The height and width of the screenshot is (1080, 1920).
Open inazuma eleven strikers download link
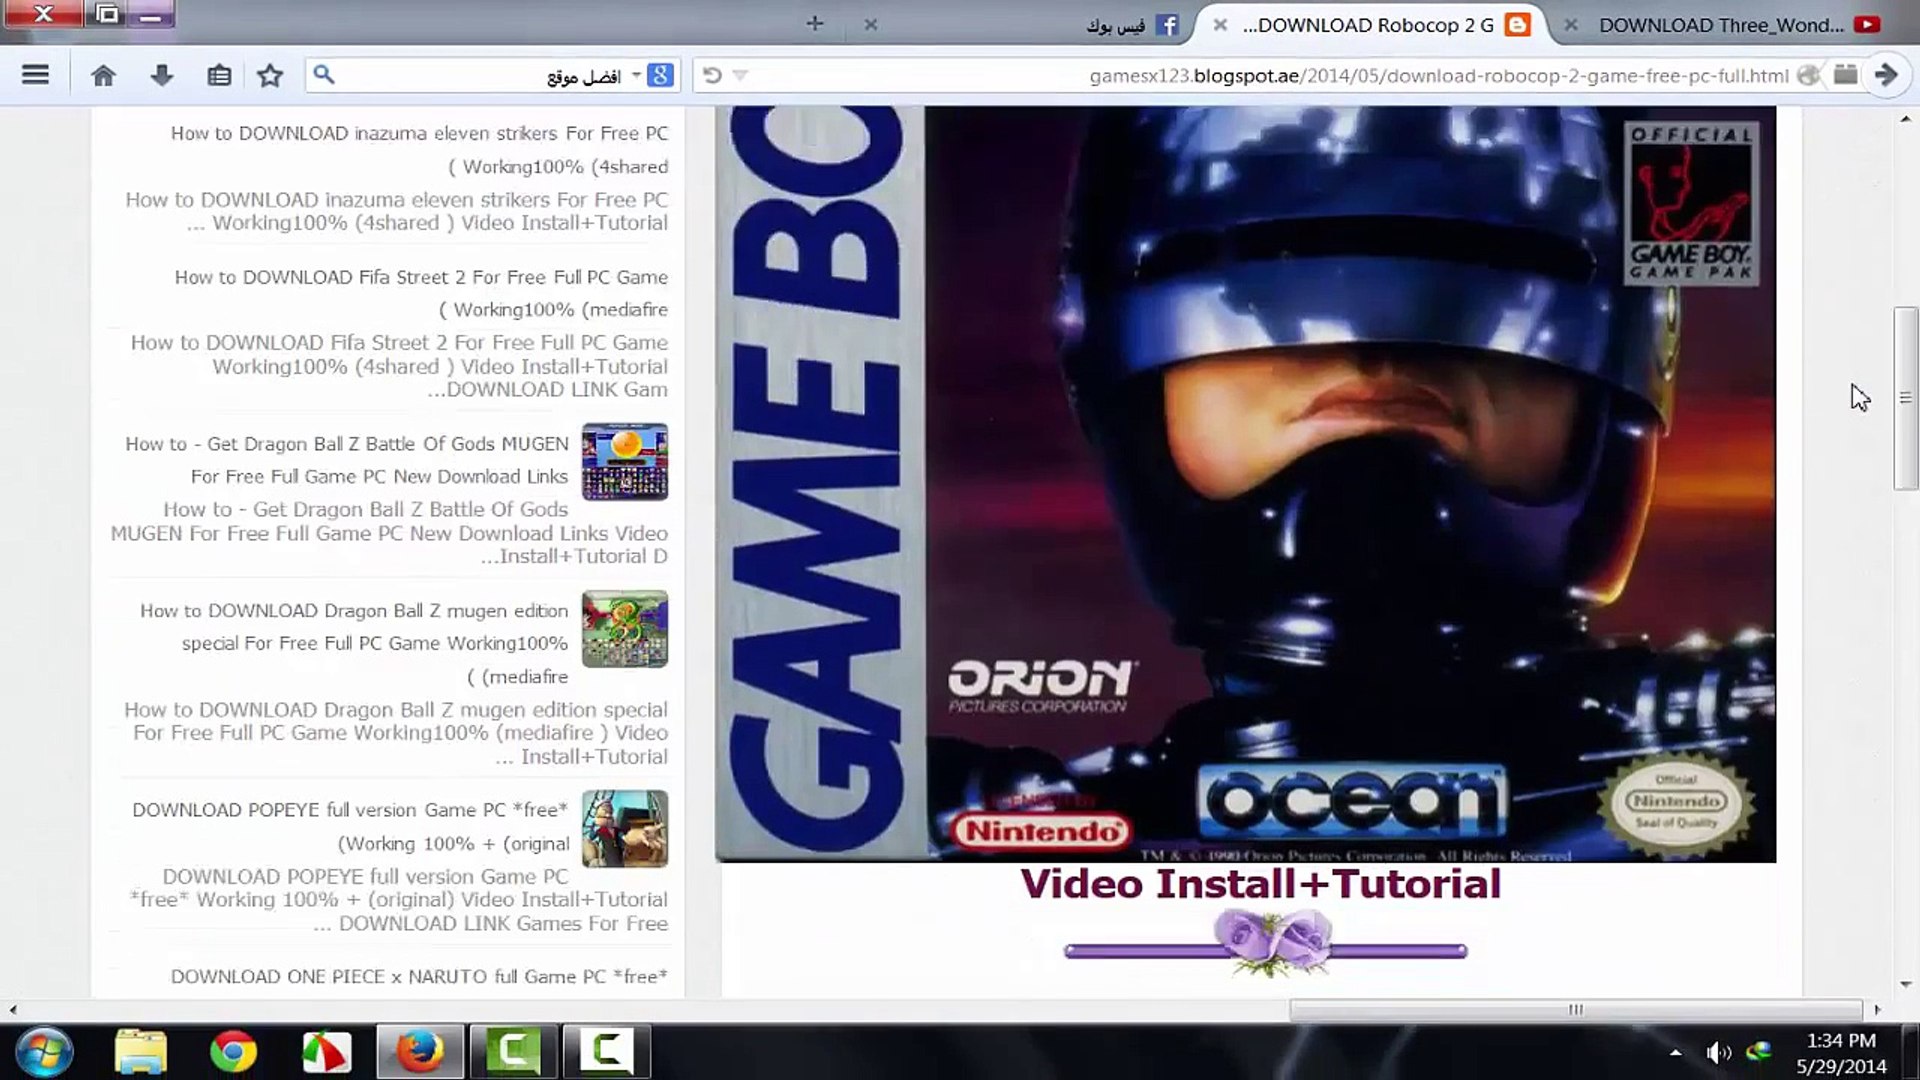click(418, 133)
